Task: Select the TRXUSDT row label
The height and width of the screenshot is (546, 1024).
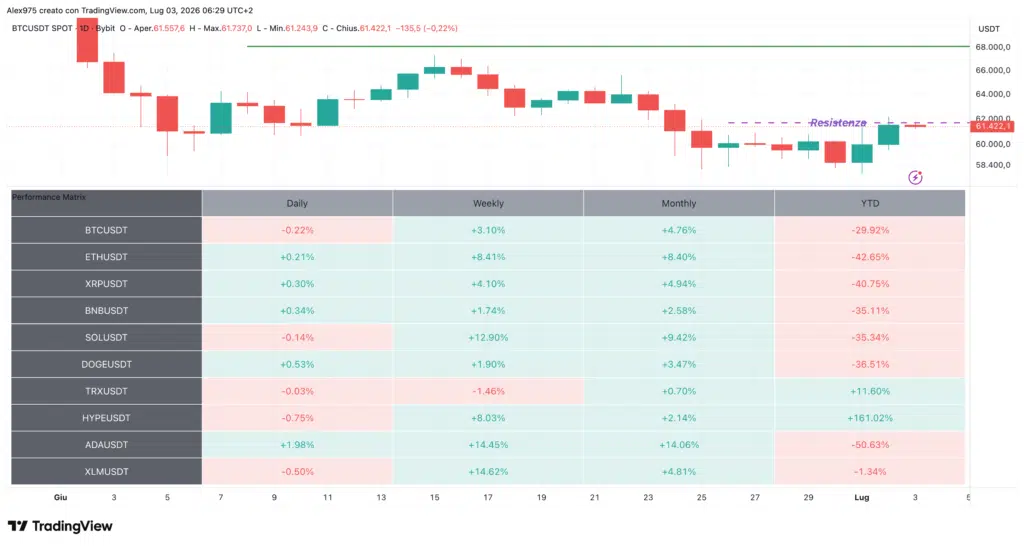Action: [x=106, y=391]
